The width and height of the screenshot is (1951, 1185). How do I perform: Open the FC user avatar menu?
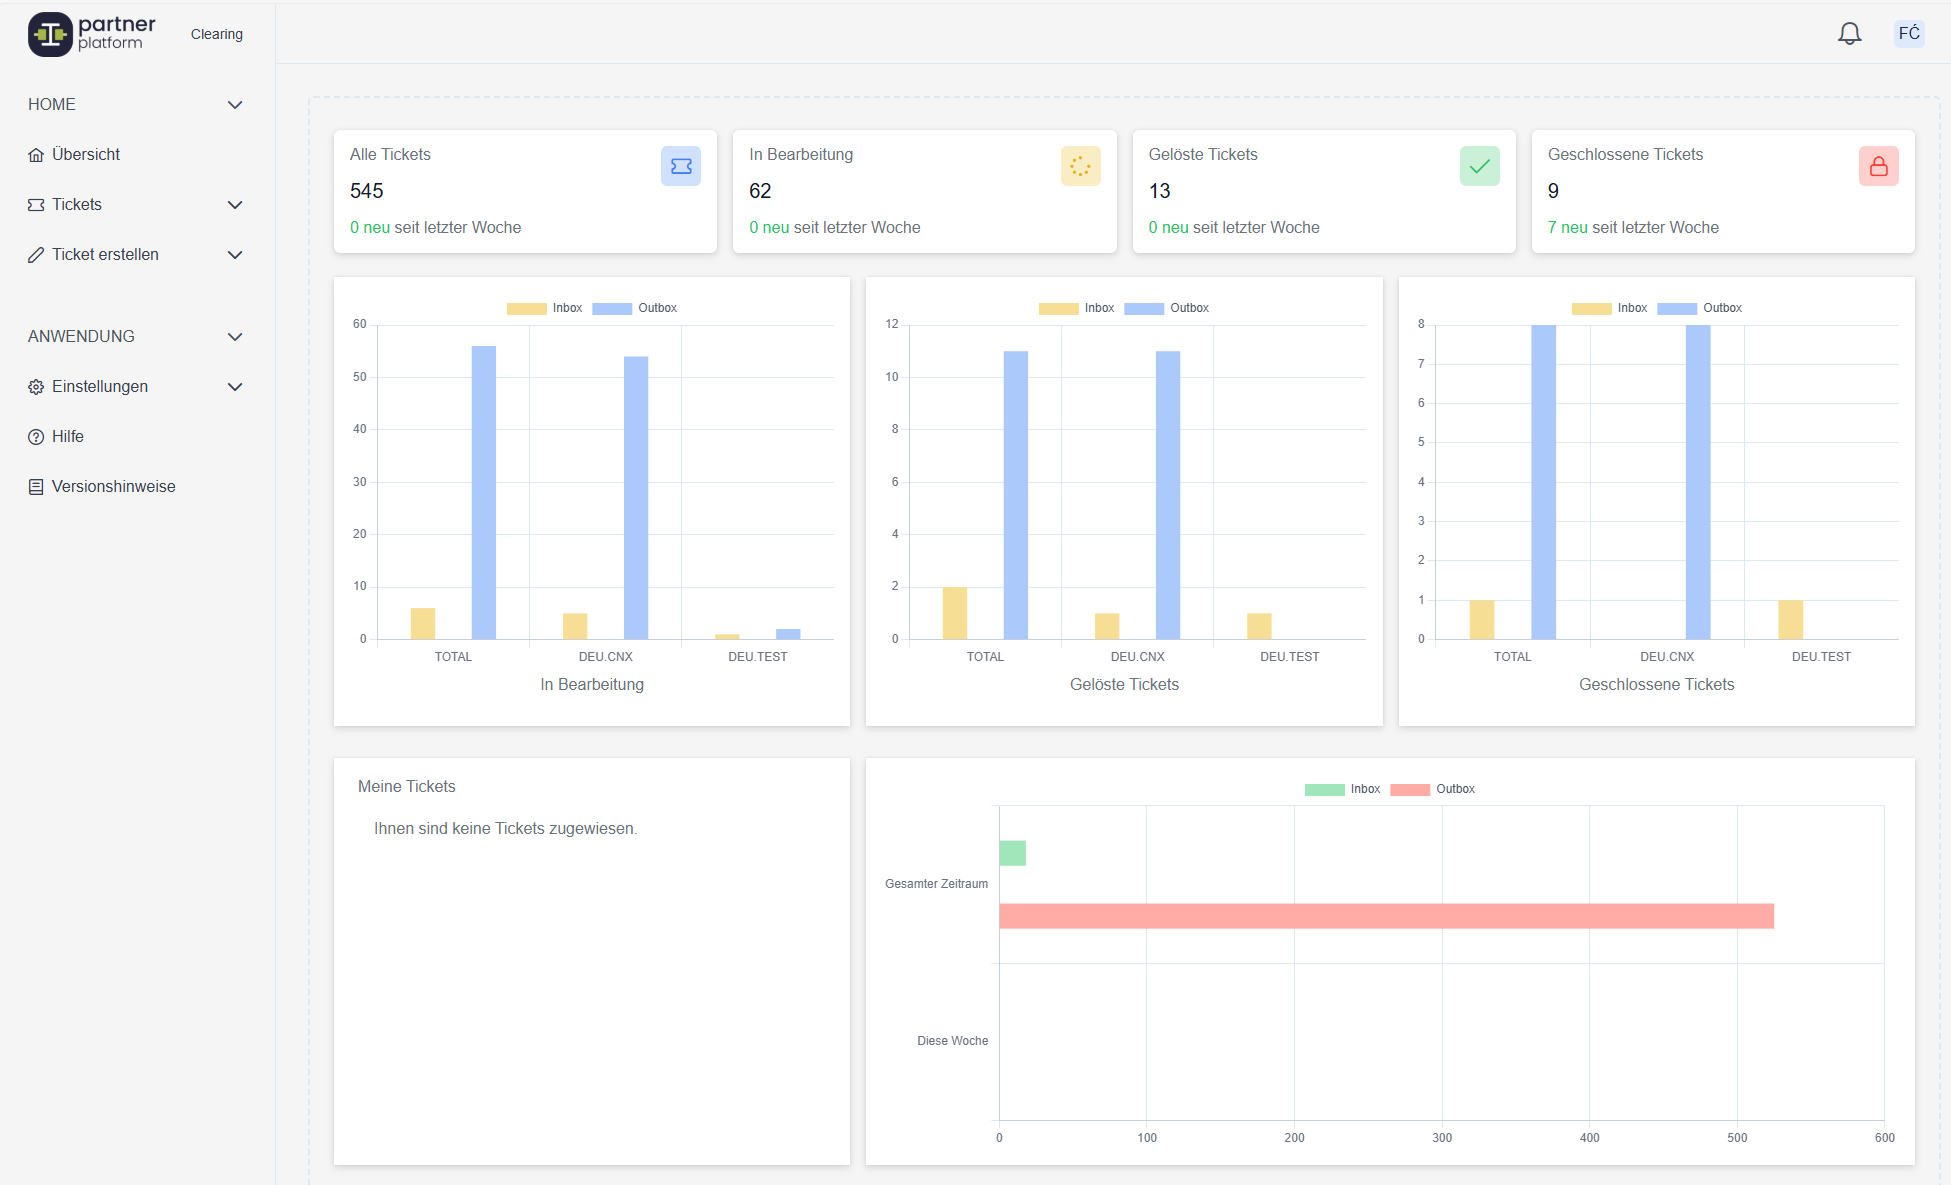(1908, 34)
